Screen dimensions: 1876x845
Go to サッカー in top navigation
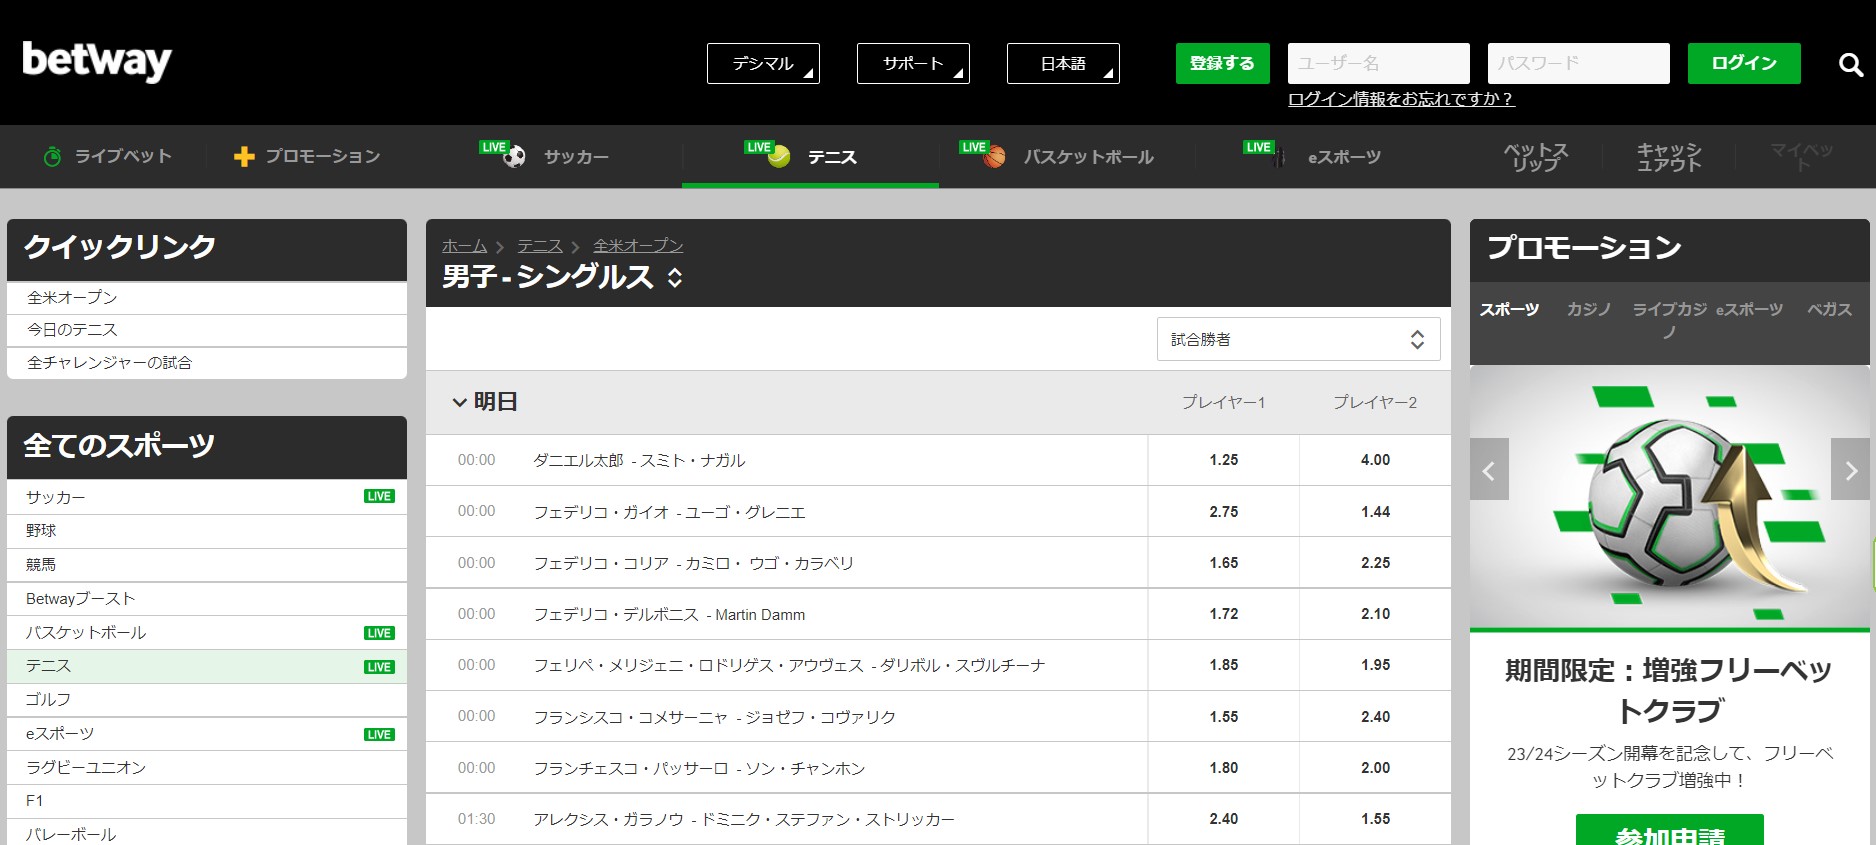[x=576, y=157]
